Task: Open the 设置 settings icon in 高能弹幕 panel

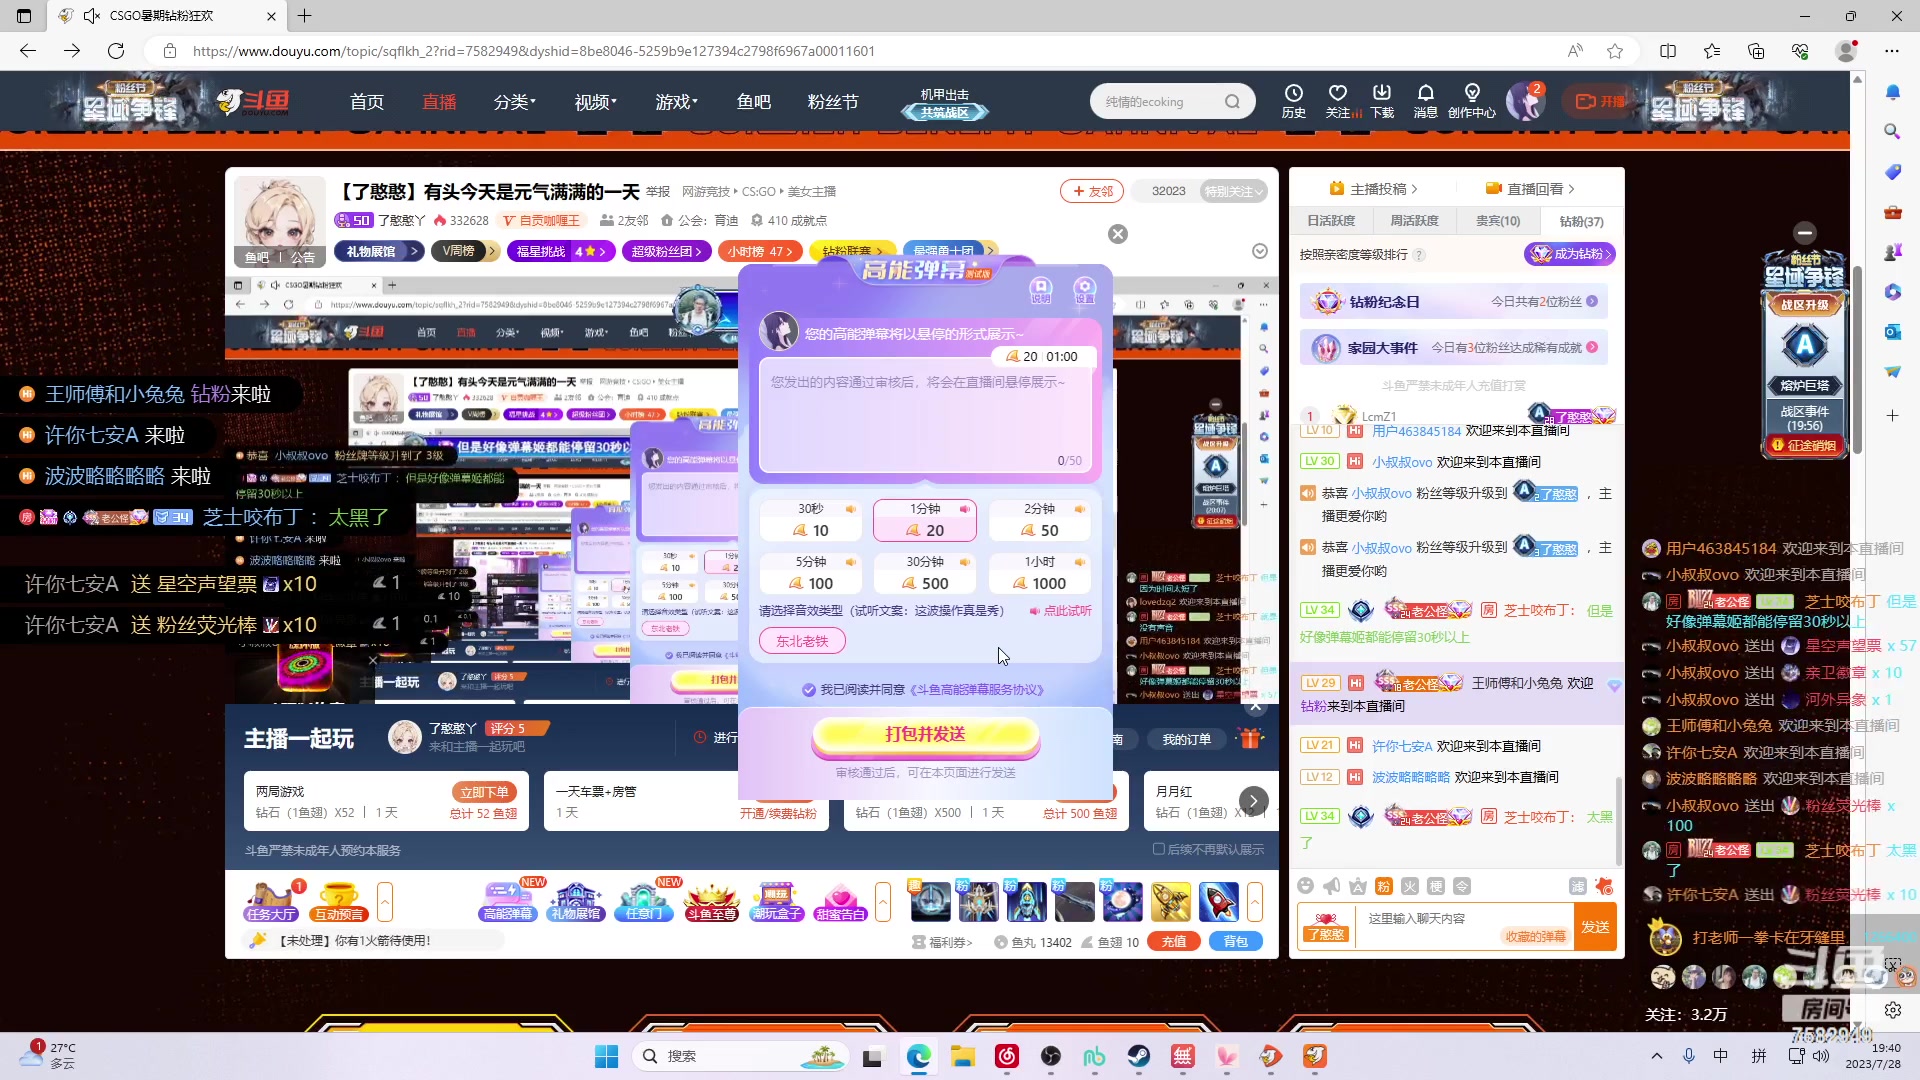Action: click(x=1085, y=289)
